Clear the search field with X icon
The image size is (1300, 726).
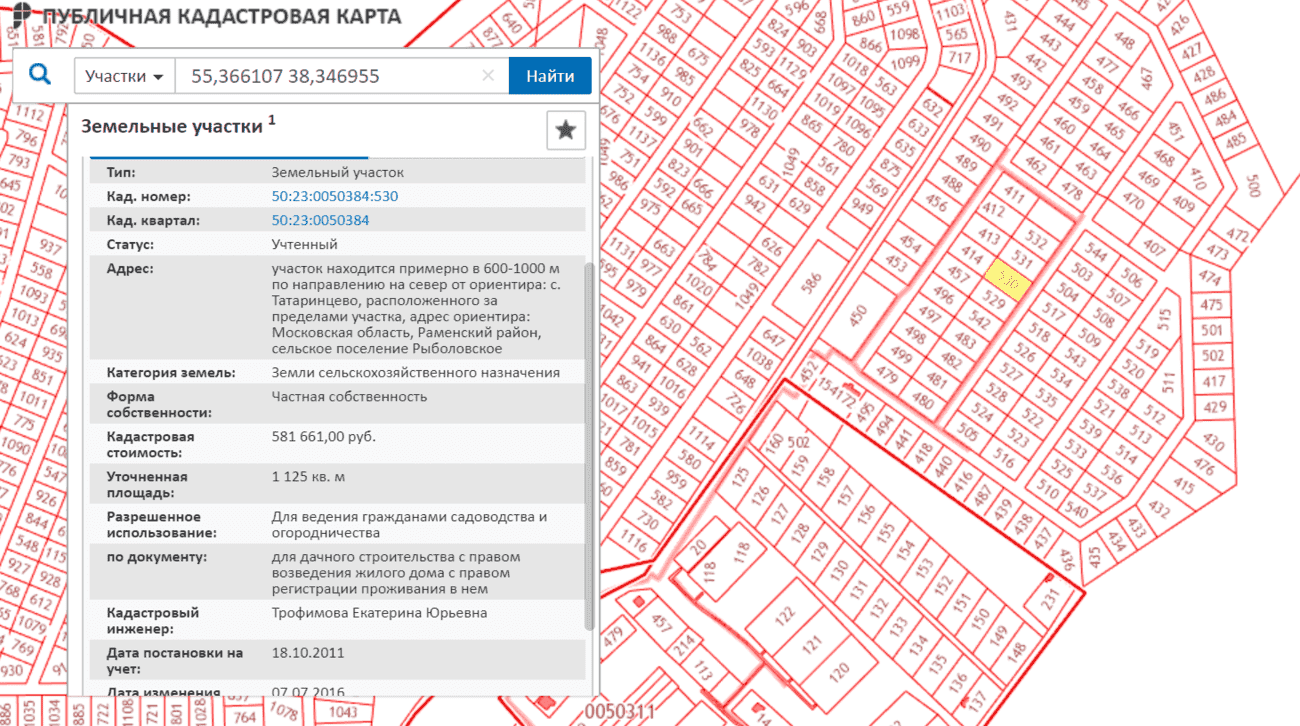click(x=488, y=76)
